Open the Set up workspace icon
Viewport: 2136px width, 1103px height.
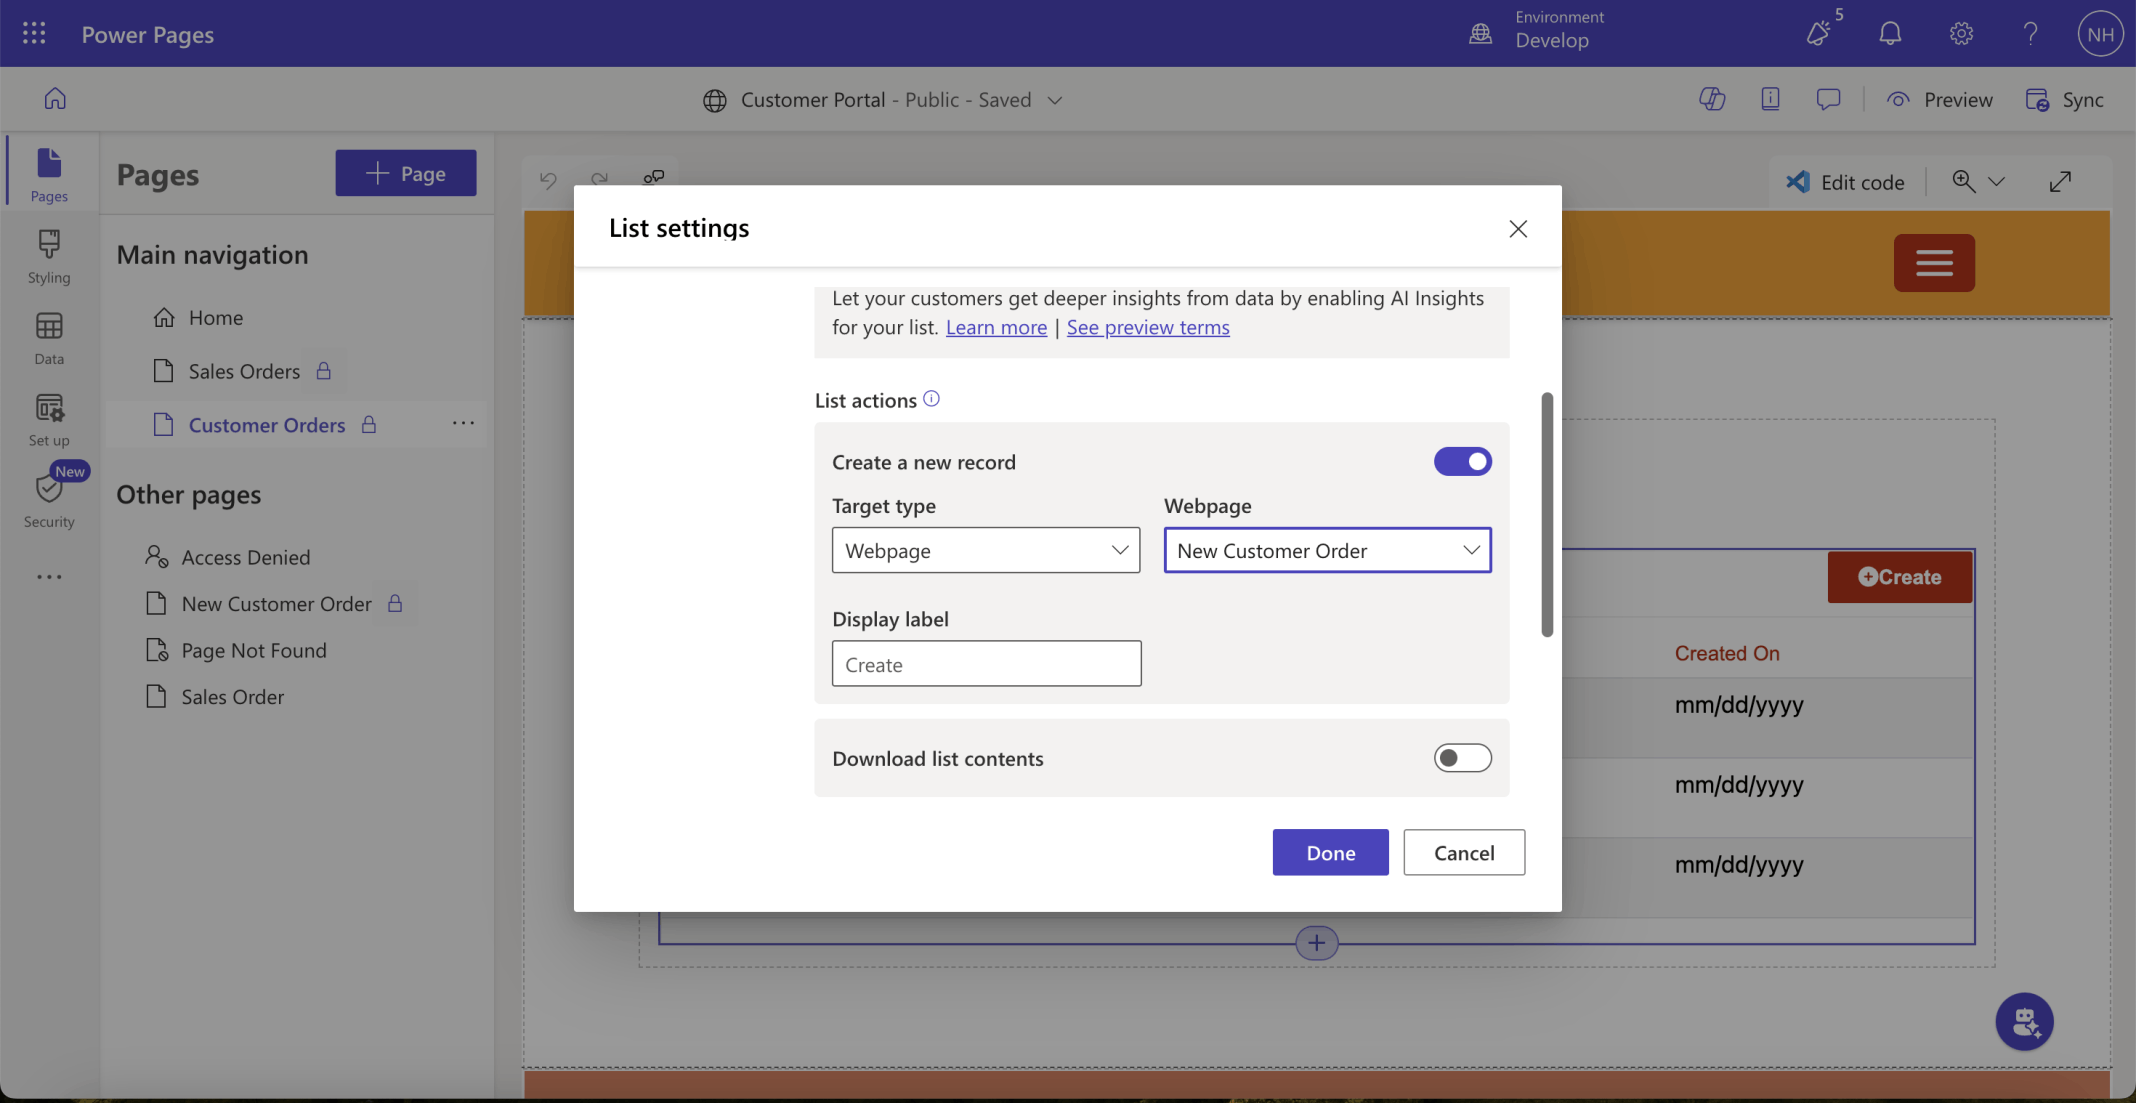click(48, 419)
